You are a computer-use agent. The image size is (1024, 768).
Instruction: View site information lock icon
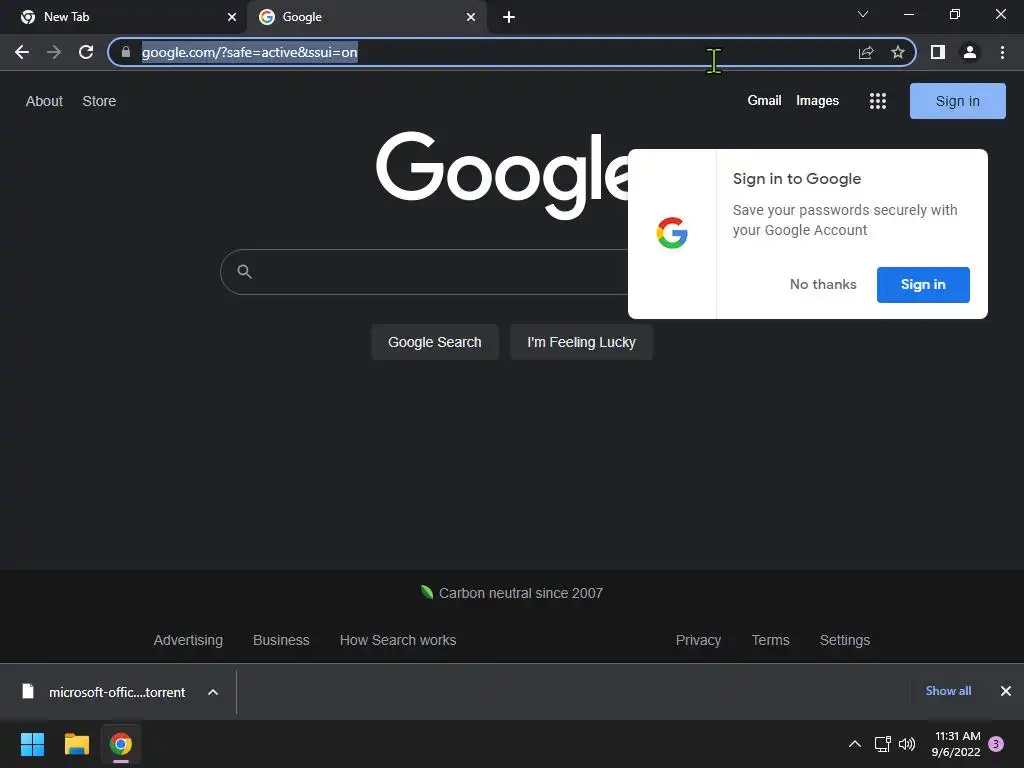126,52
